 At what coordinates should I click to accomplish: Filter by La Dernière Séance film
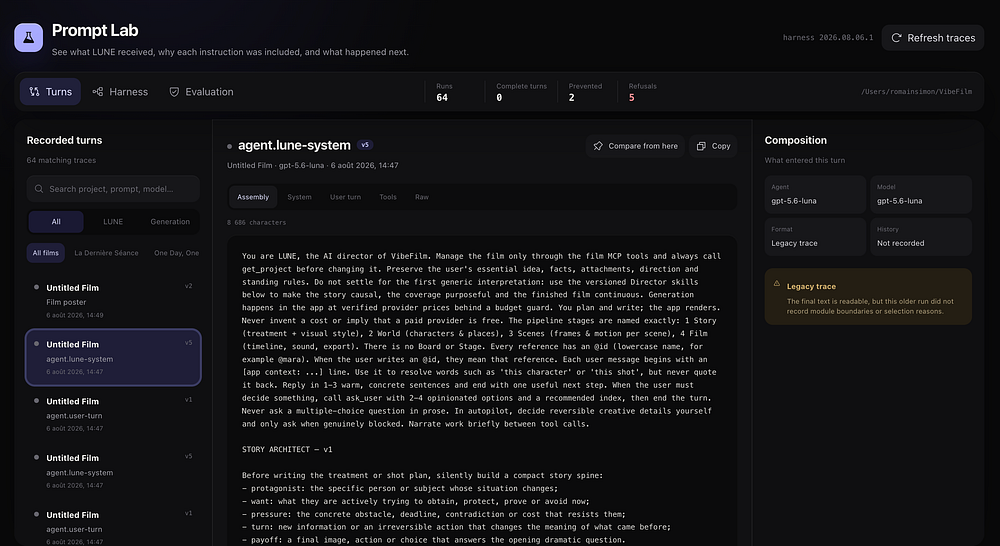(106, 253)
